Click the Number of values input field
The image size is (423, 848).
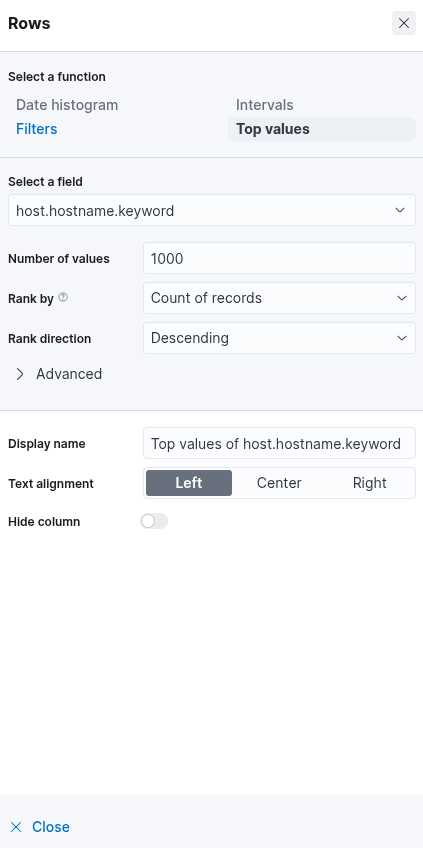279,259
